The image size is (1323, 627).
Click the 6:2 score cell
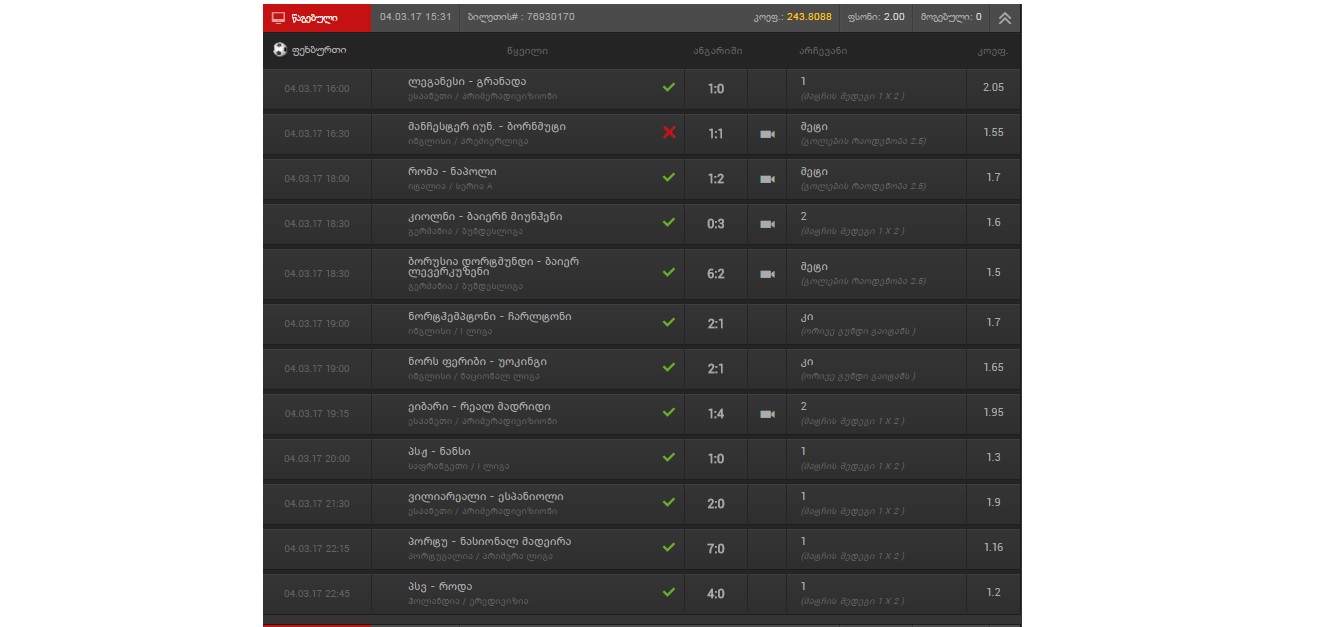click(x=716, y=274)
